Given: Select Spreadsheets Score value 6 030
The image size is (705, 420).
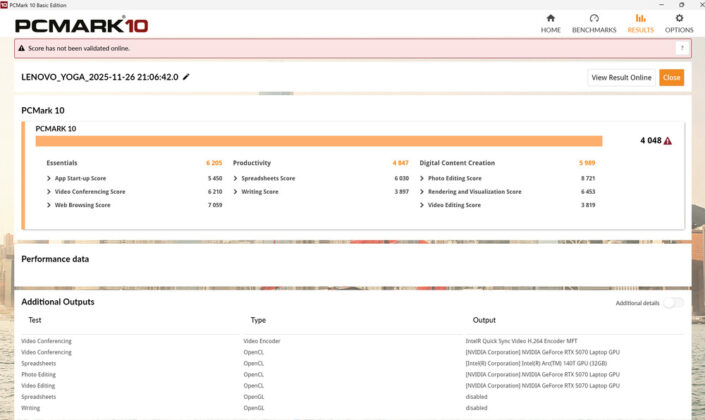Looking at the screenshot, I should pyautogui.click(x=402, y=178).
